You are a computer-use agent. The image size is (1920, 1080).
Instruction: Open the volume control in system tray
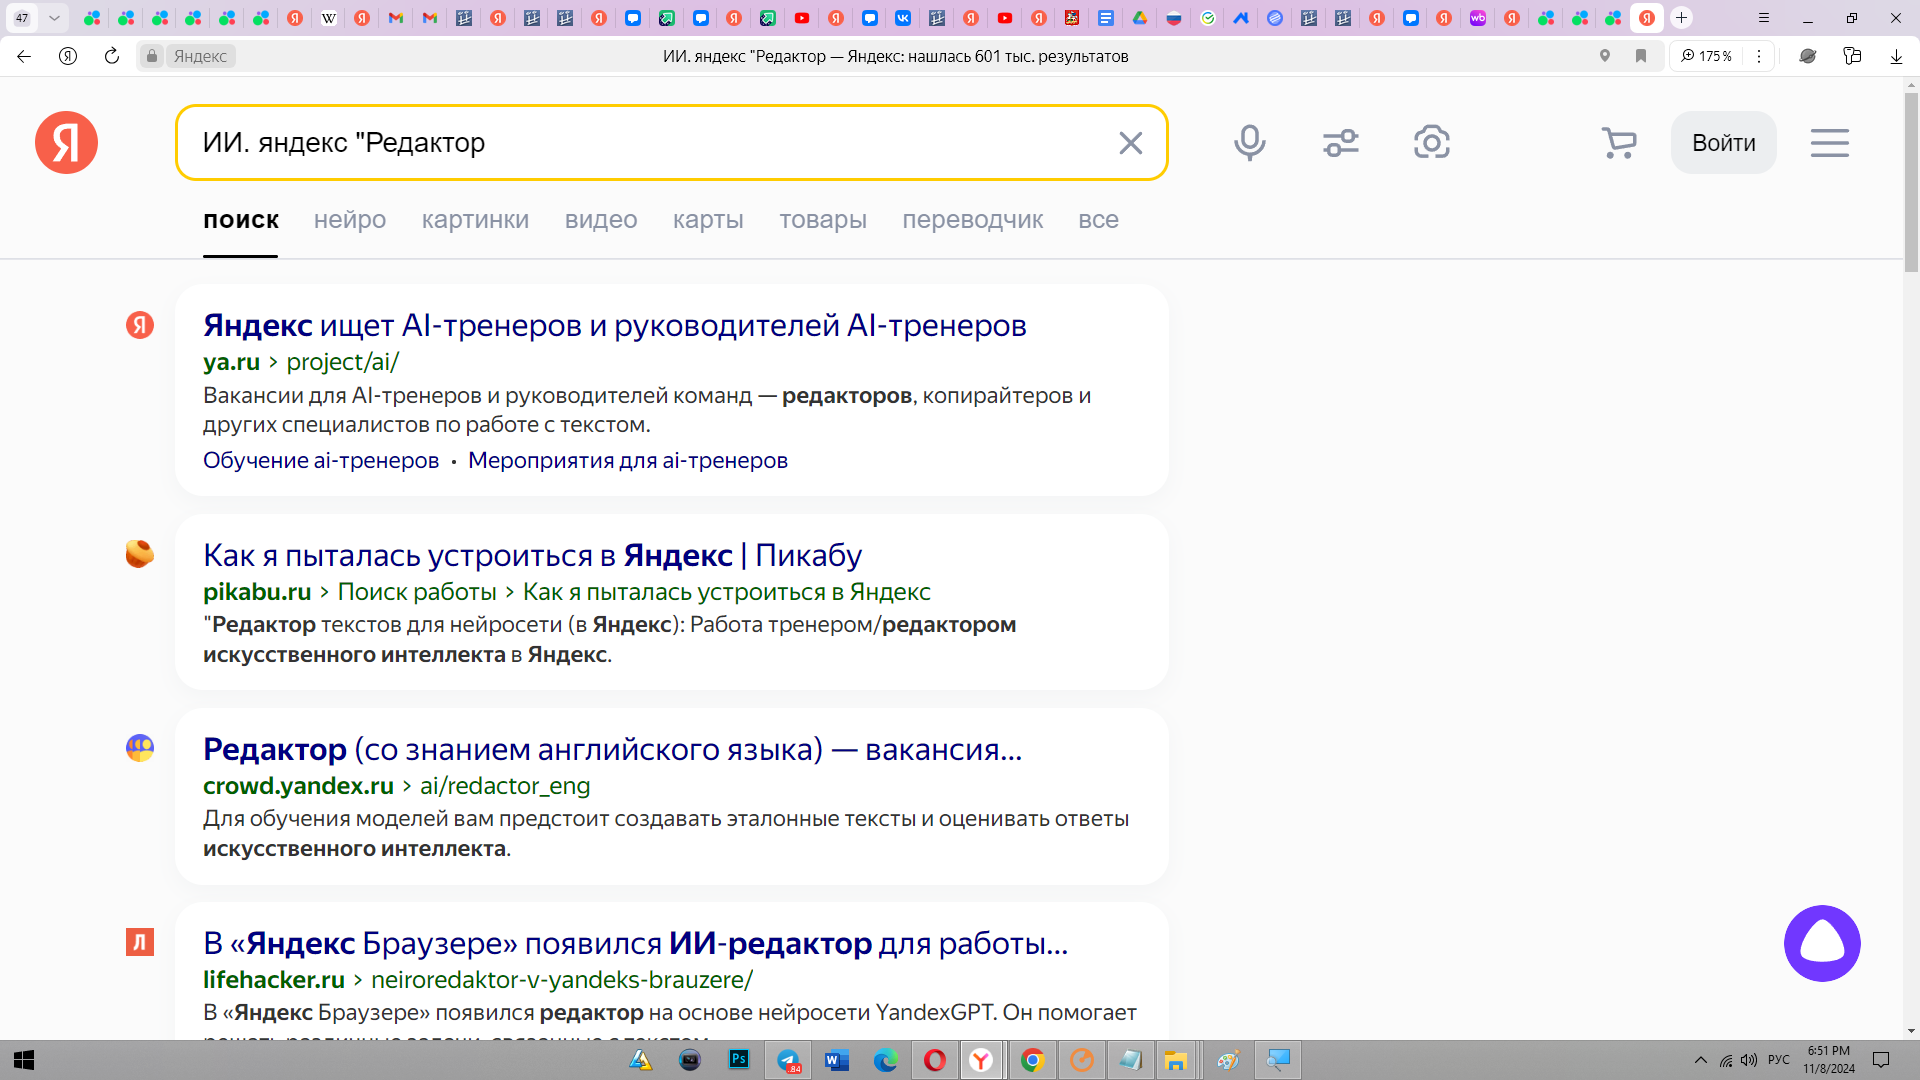tap(1748, 1060)
